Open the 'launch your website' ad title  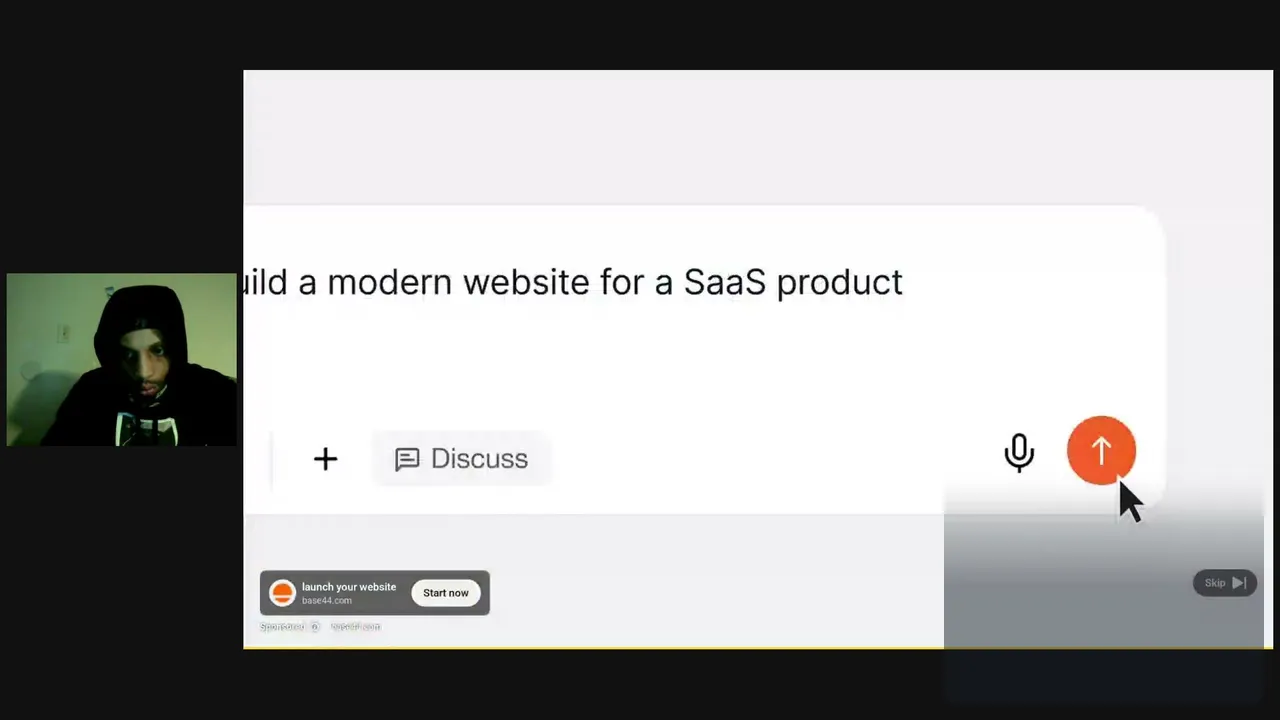[349, 587]
